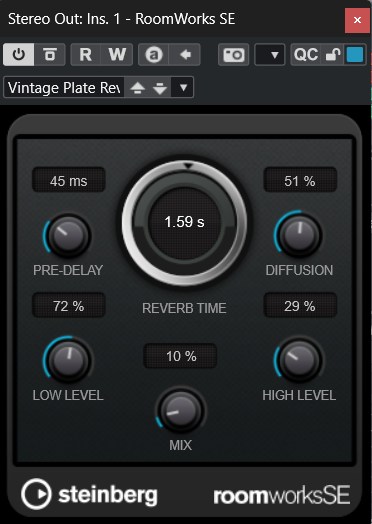The height and width of the screenshot is (524, 372).
Task: Click the Reverb Time large dial
Action: pyautogui.click(x=184, y=222)
